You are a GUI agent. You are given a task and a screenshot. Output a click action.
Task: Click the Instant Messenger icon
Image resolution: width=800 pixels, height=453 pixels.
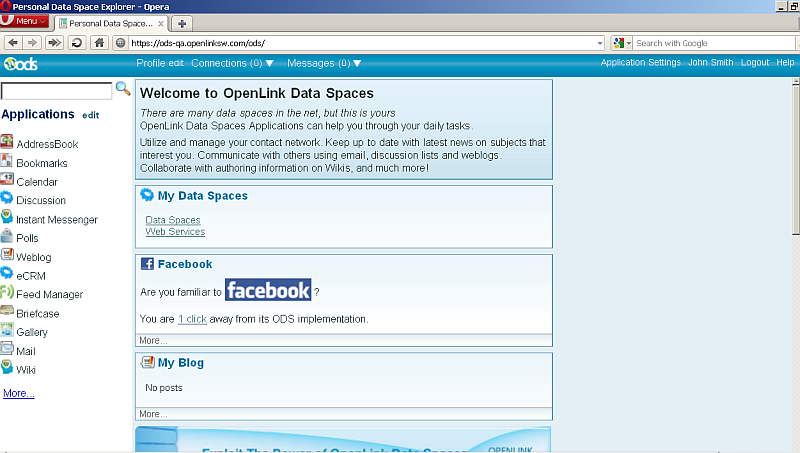(x=7, y=218)
